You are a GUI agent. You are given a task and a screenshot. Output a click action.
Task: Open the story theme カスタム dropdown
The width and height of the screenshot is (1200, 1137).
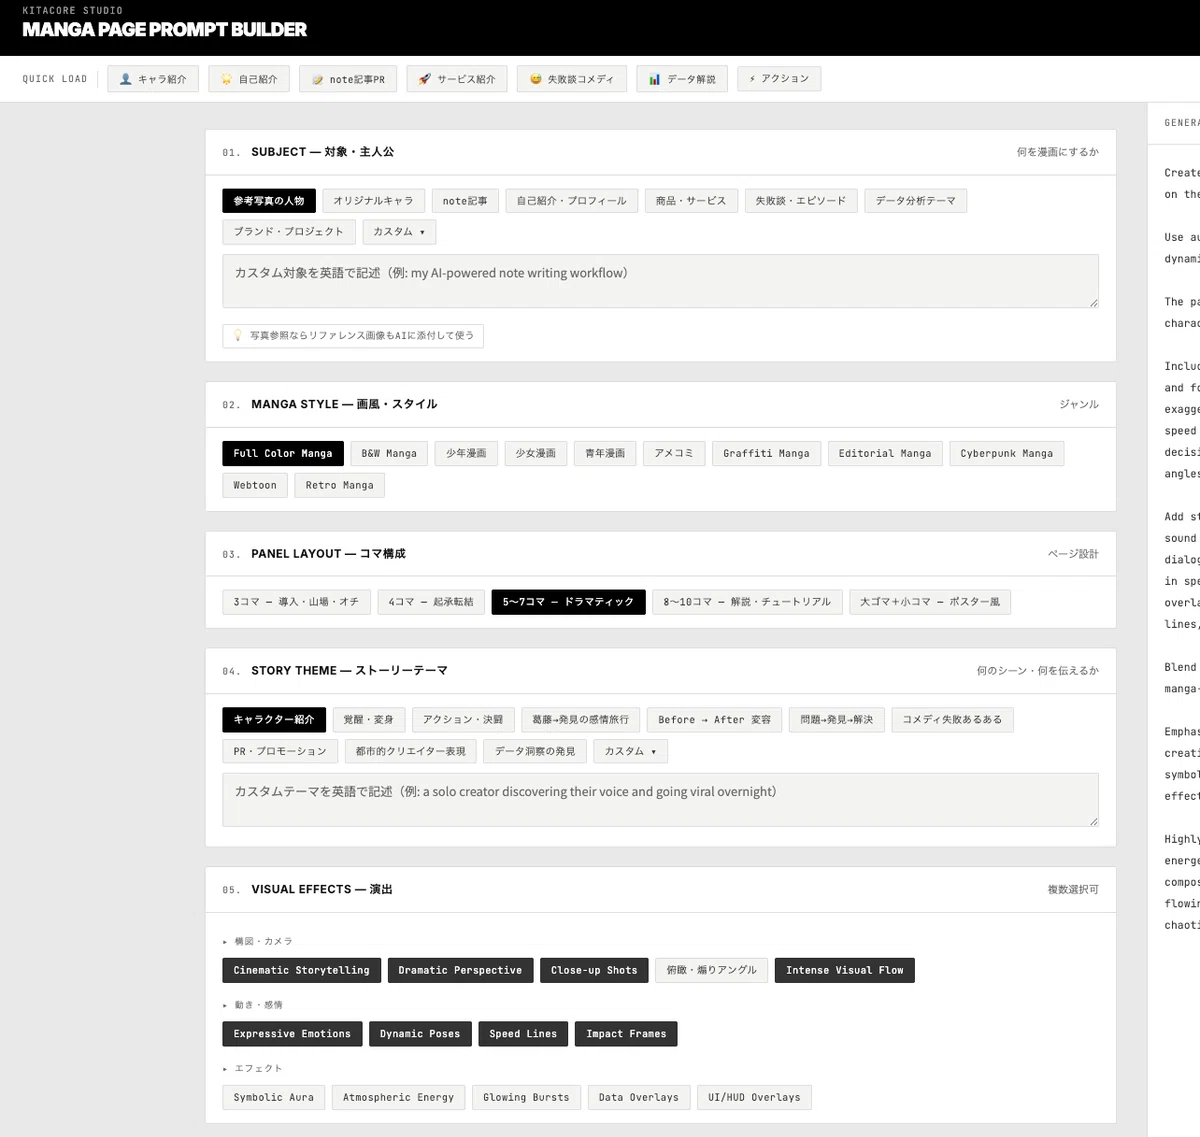pos(630,751)
